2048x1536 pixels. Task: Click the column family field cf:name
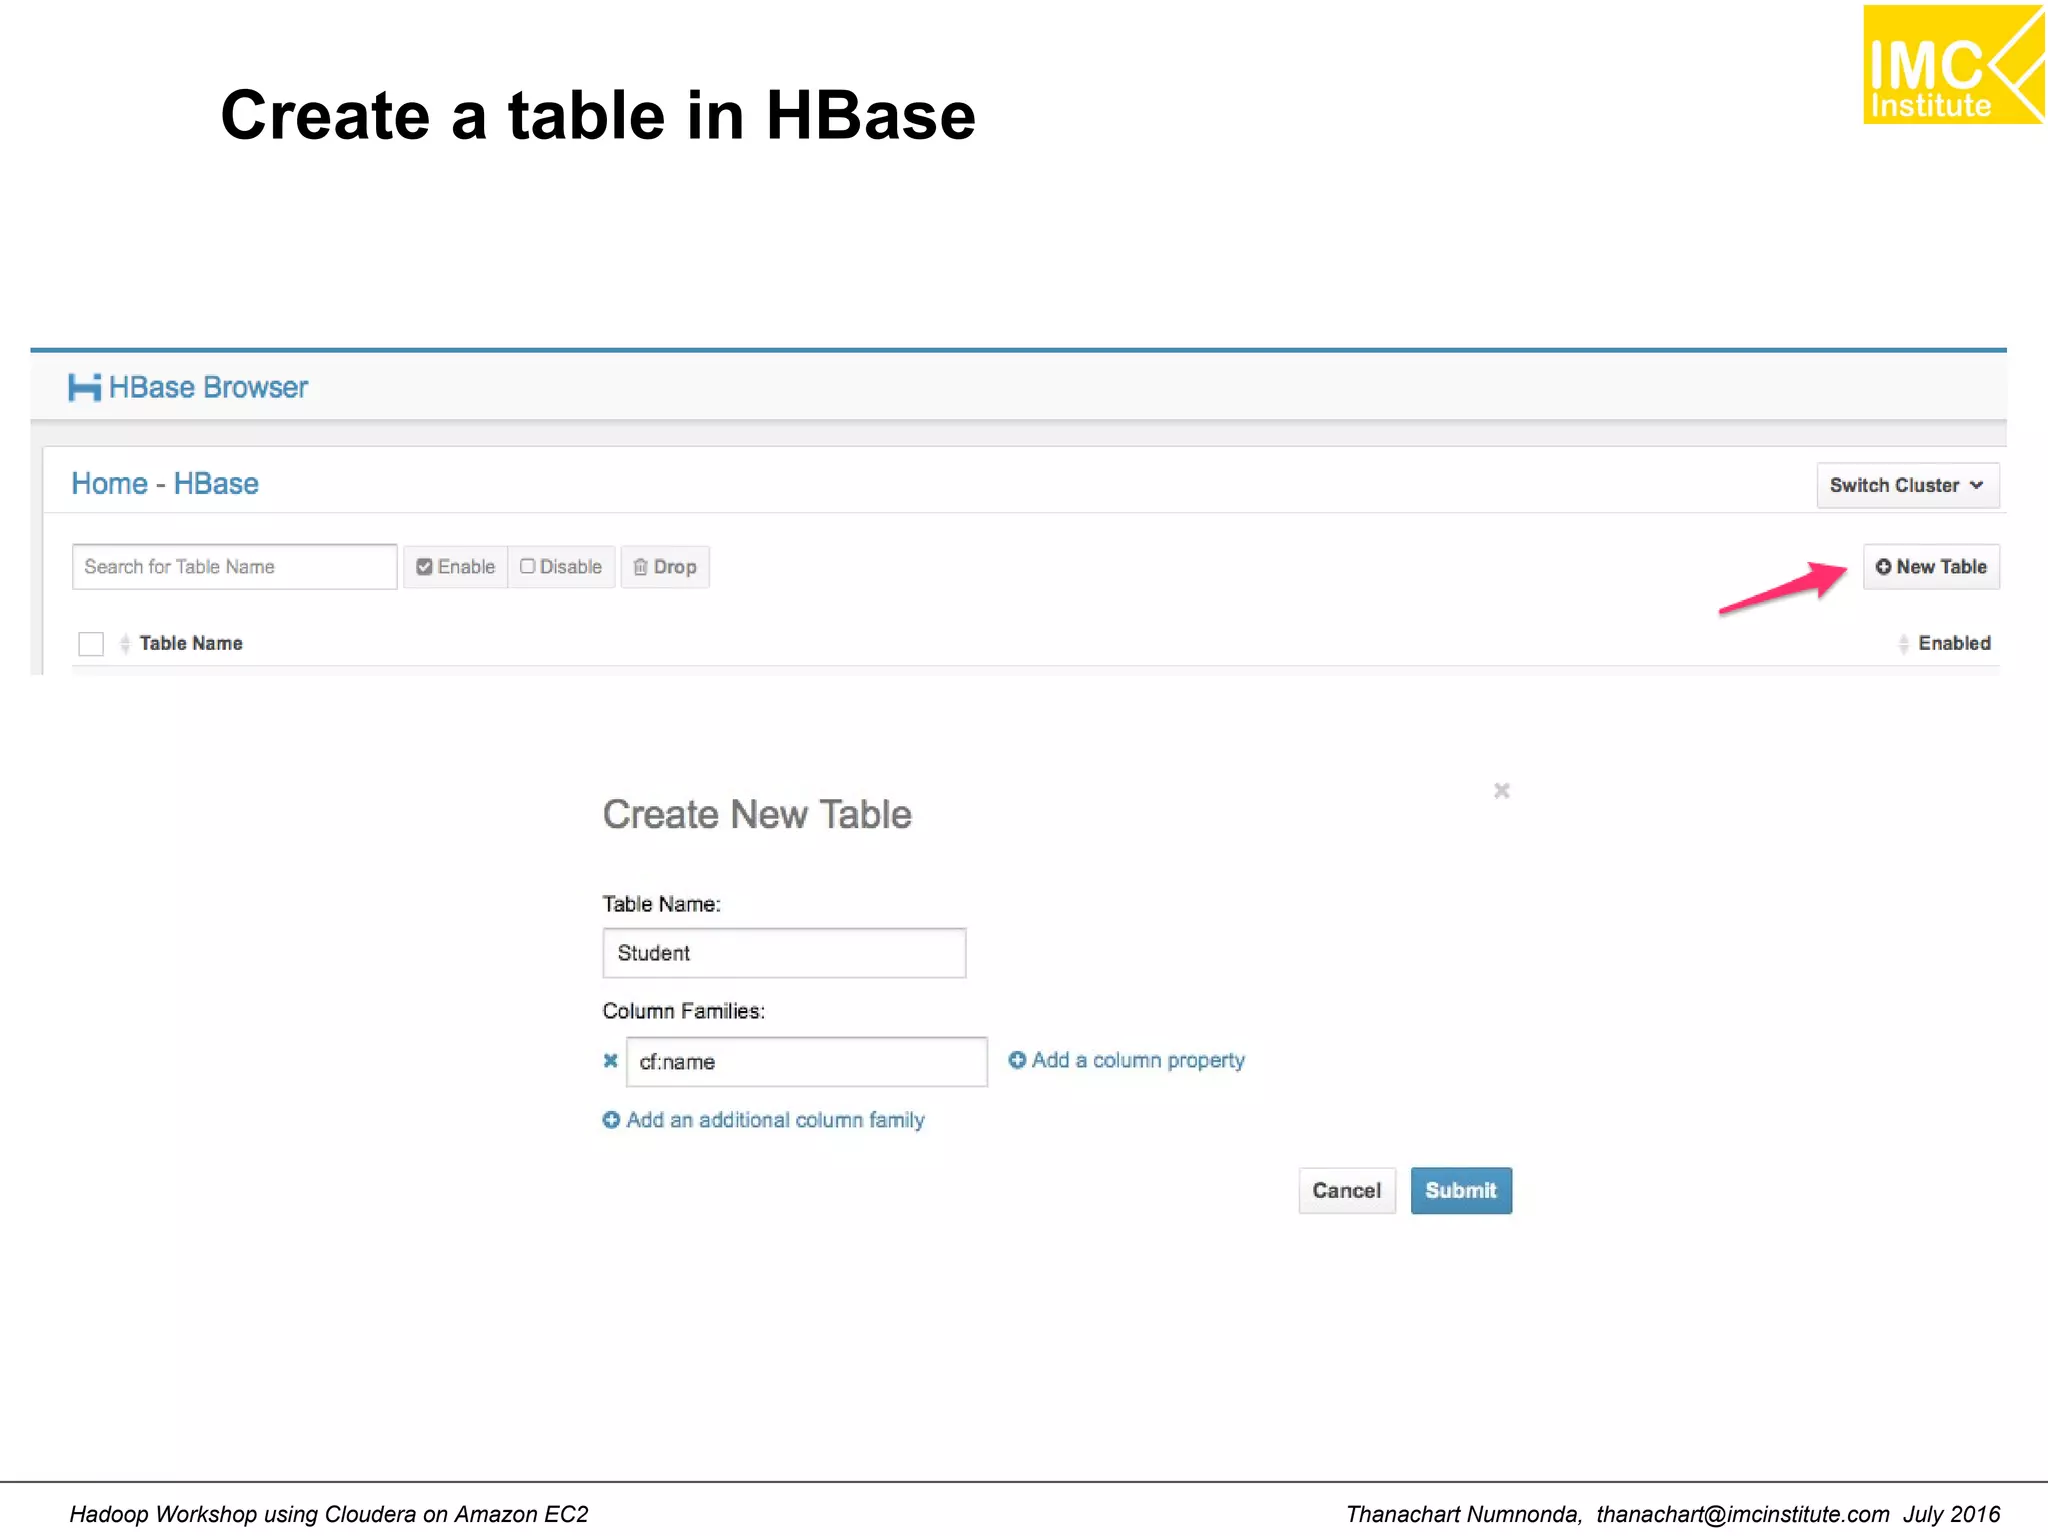[x=806, y=1062]
